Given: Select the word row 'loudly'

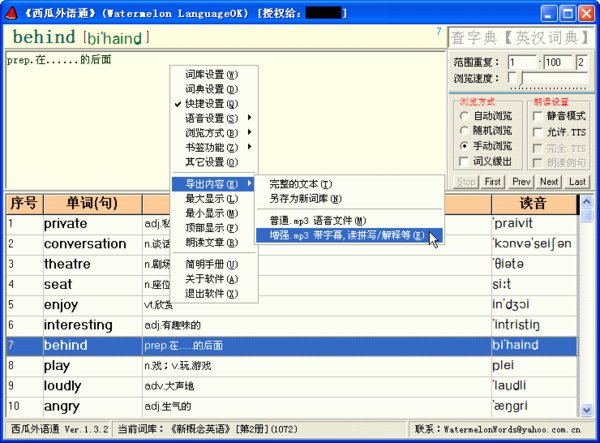Looking at the screenshot, I should coord(292,386).
